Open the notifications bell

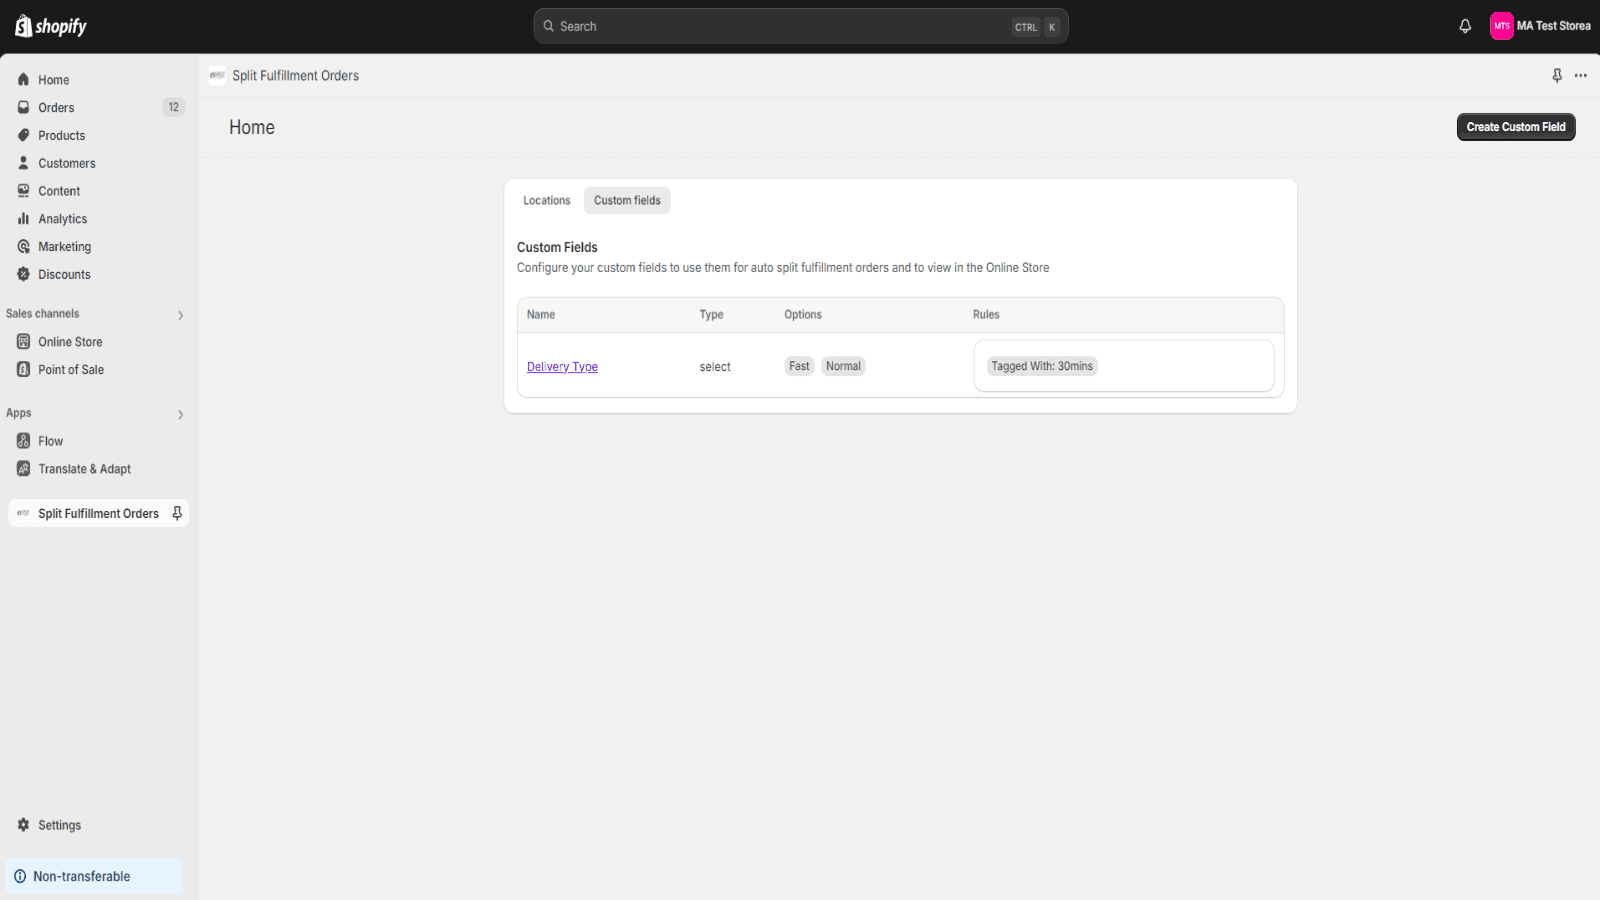[x=1465, y=26]
